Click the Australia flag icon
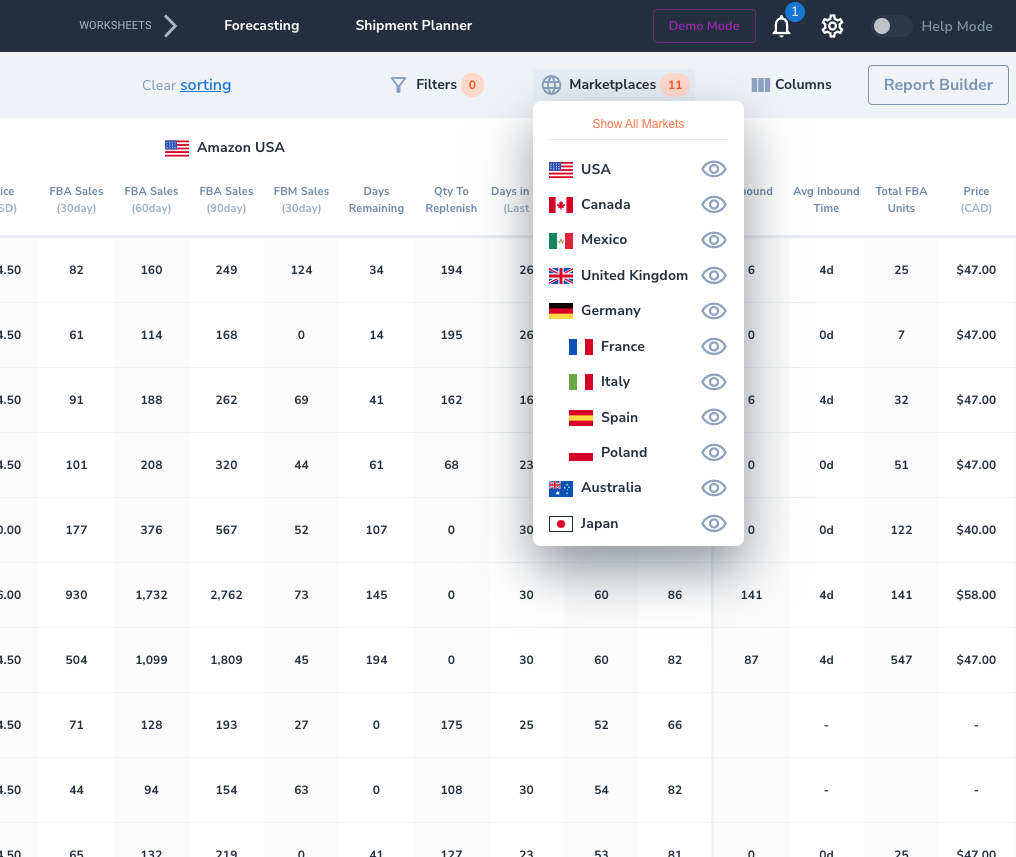 (x=561, y=488)
